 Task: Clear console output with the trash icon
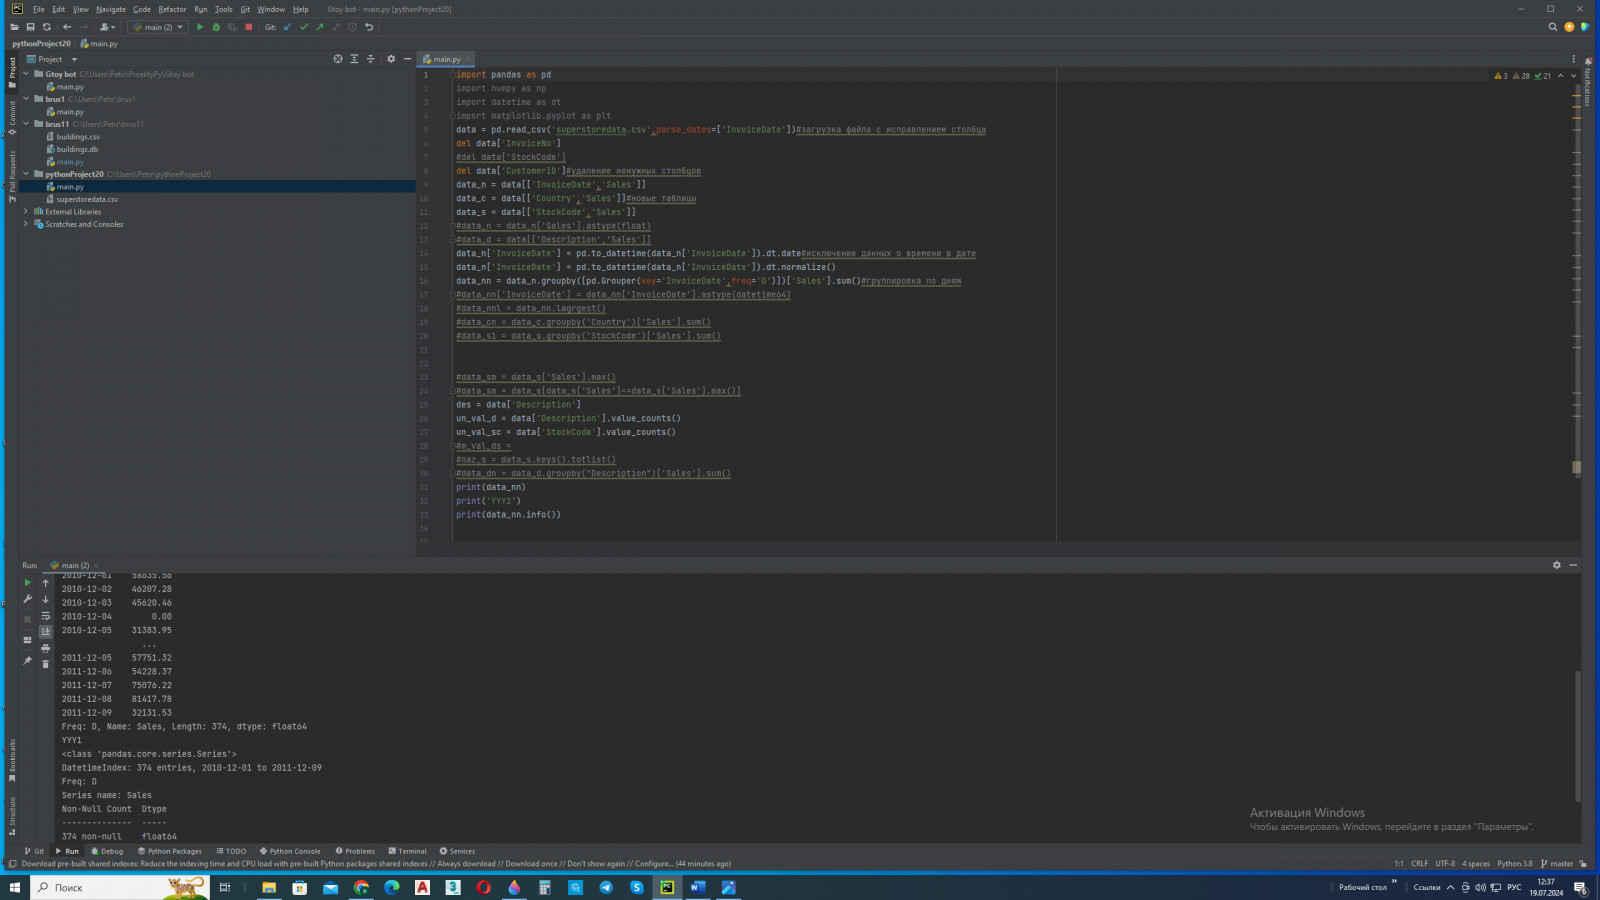[x=45, y=664]
